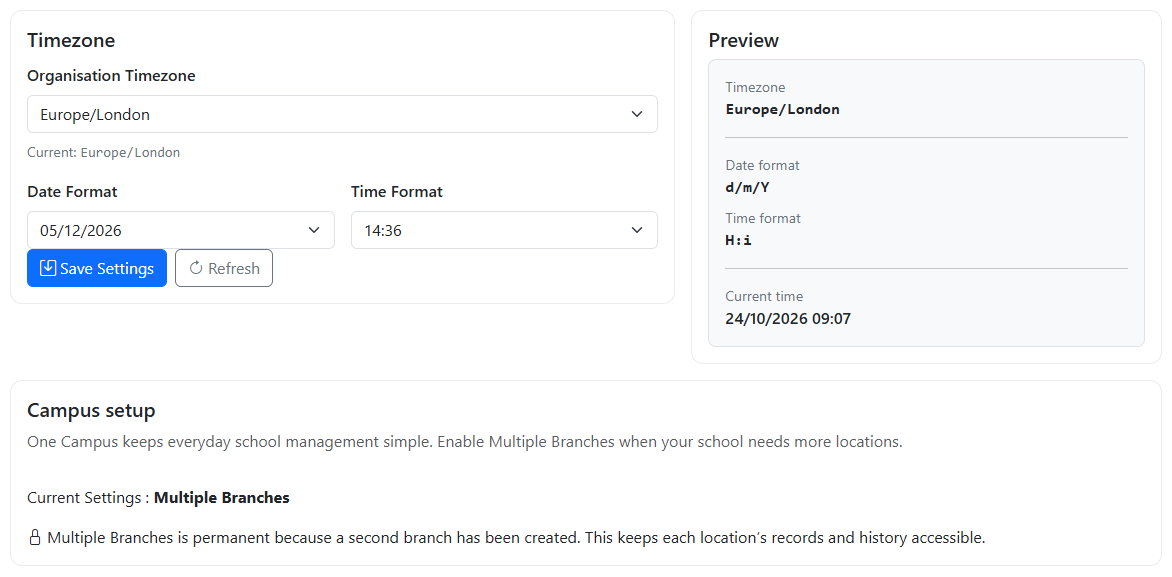
Task: Click the bold 'Multiple Branches' current setting
Action: pyautogui.click(x=222, y=498)
